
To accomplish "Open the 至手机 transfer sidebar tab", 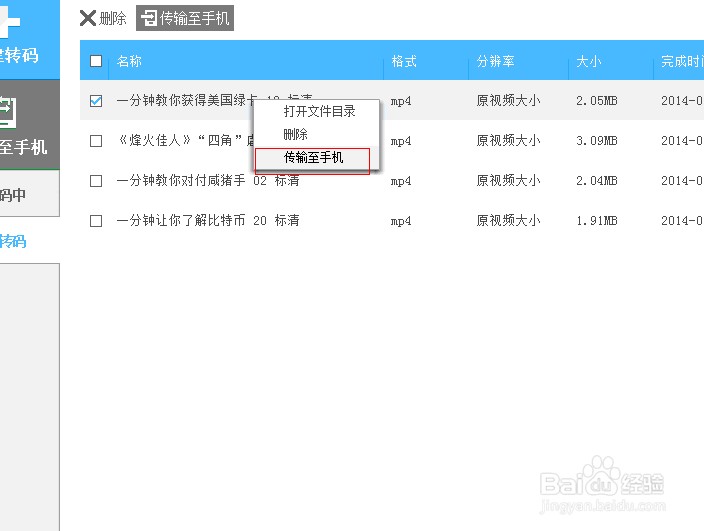I will (x=30, y=125).
